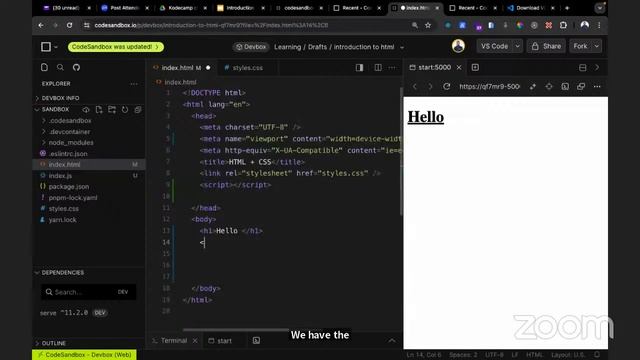Click the new folder icon in Sandbox header
This screenshot has width=640, height=360.
click(112, 109)
